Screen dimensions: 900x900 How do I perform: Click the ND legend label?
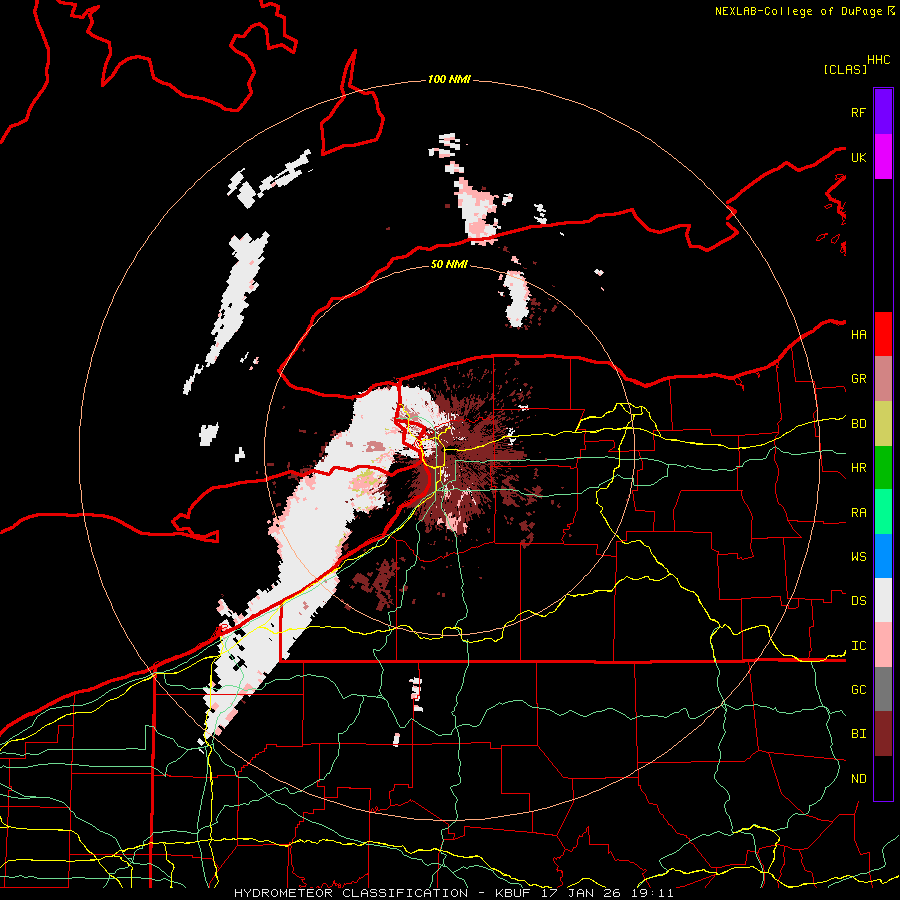tap(859, 779)
